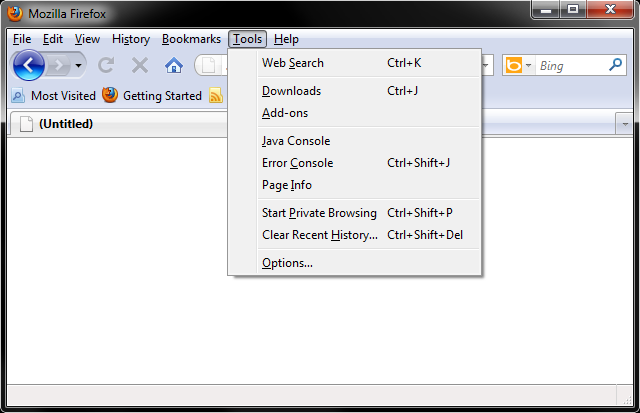Screen dimensions: 640x413
Task: Open the Bing search engine dropdown
Action: pos(528,65)
